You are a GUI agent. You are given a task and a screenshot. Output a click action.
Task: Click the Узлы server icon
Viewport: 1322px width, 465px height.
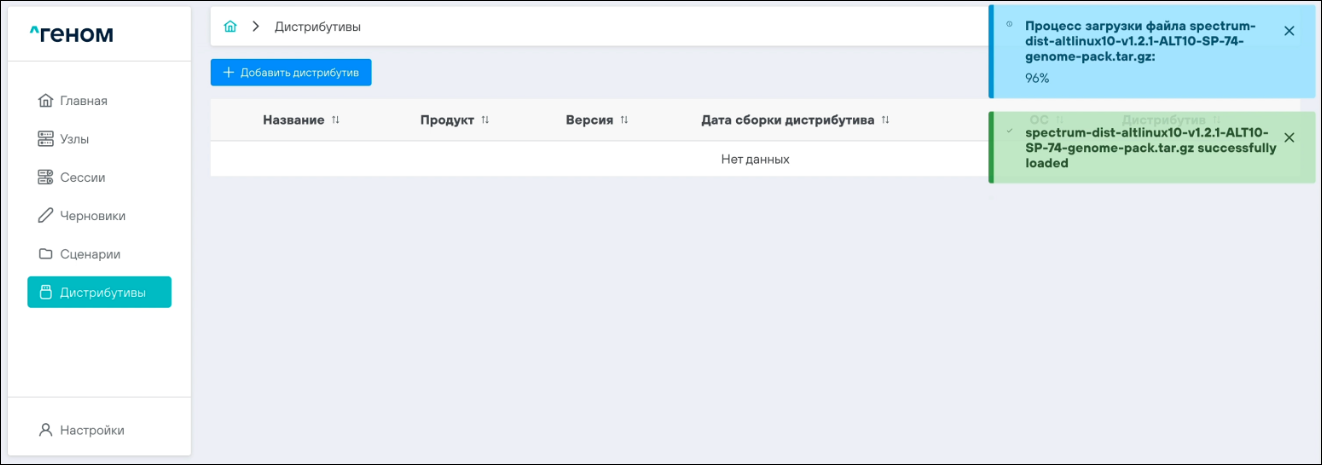click(45, 139)
